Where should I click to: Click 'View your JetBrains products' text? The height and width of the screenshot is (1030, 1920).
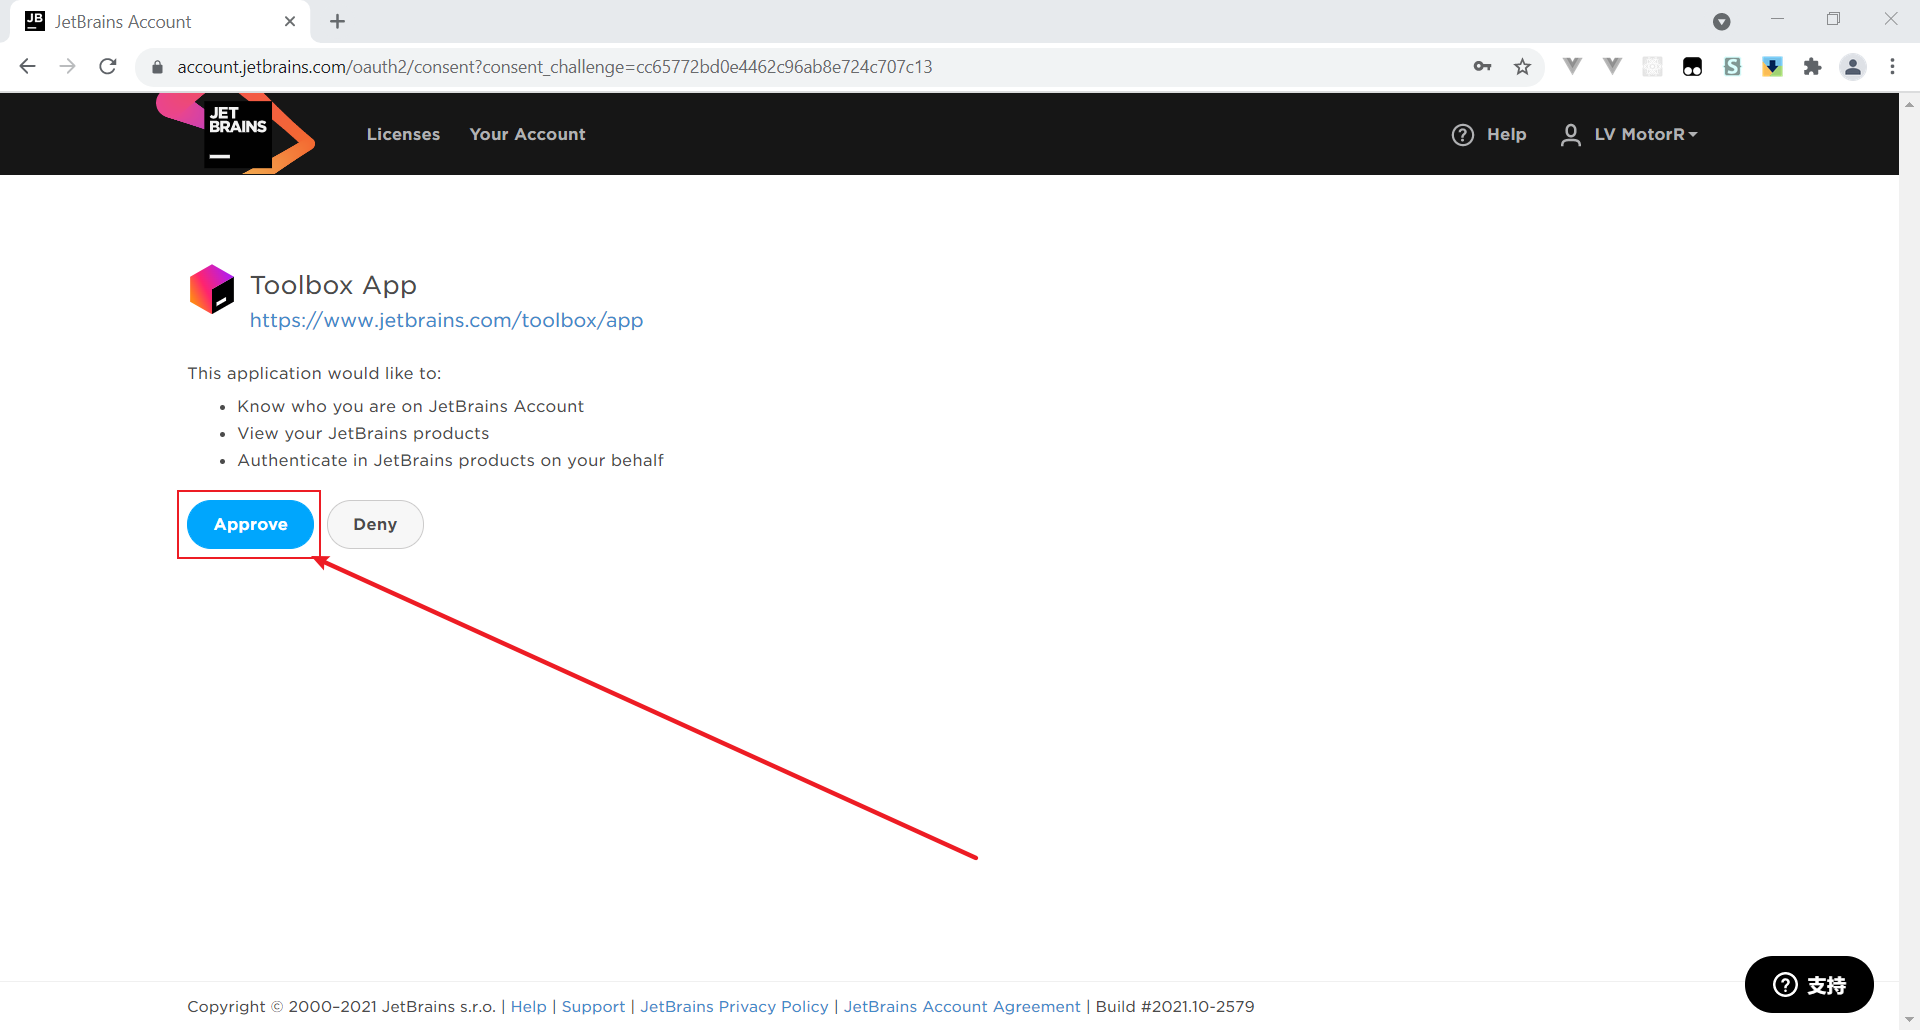tap(363, 433)
